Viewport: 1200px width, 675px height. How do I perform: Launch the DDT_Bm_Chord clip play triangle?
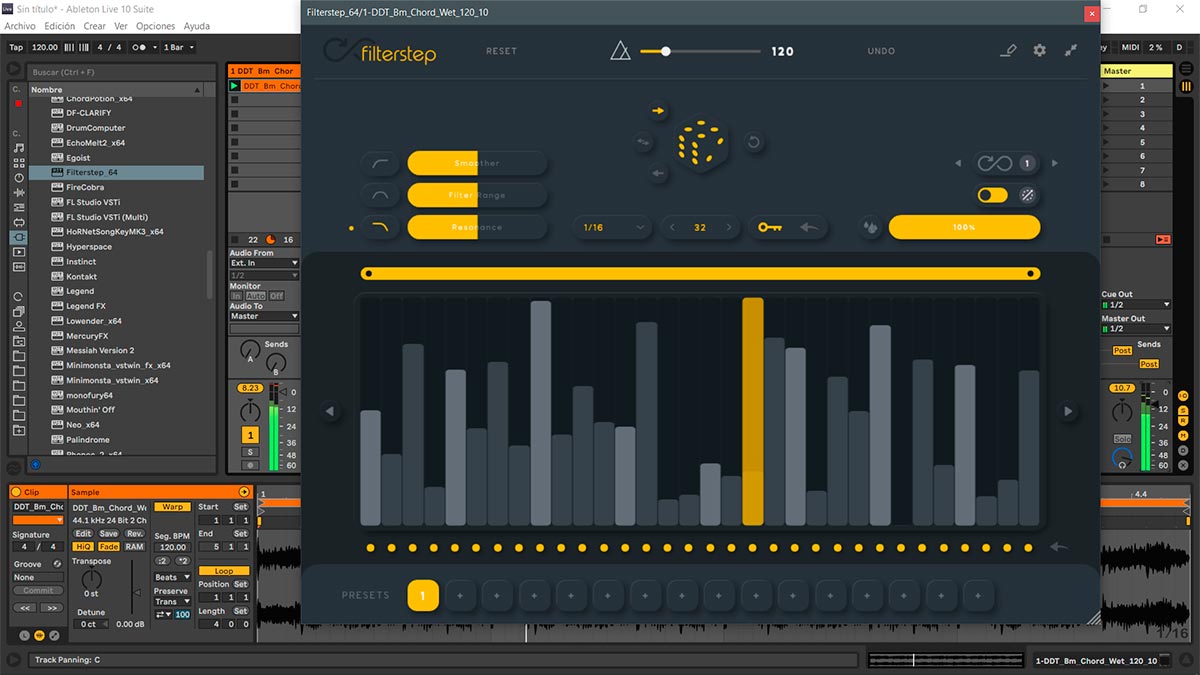pyautogui.click(x=235, y=86)
